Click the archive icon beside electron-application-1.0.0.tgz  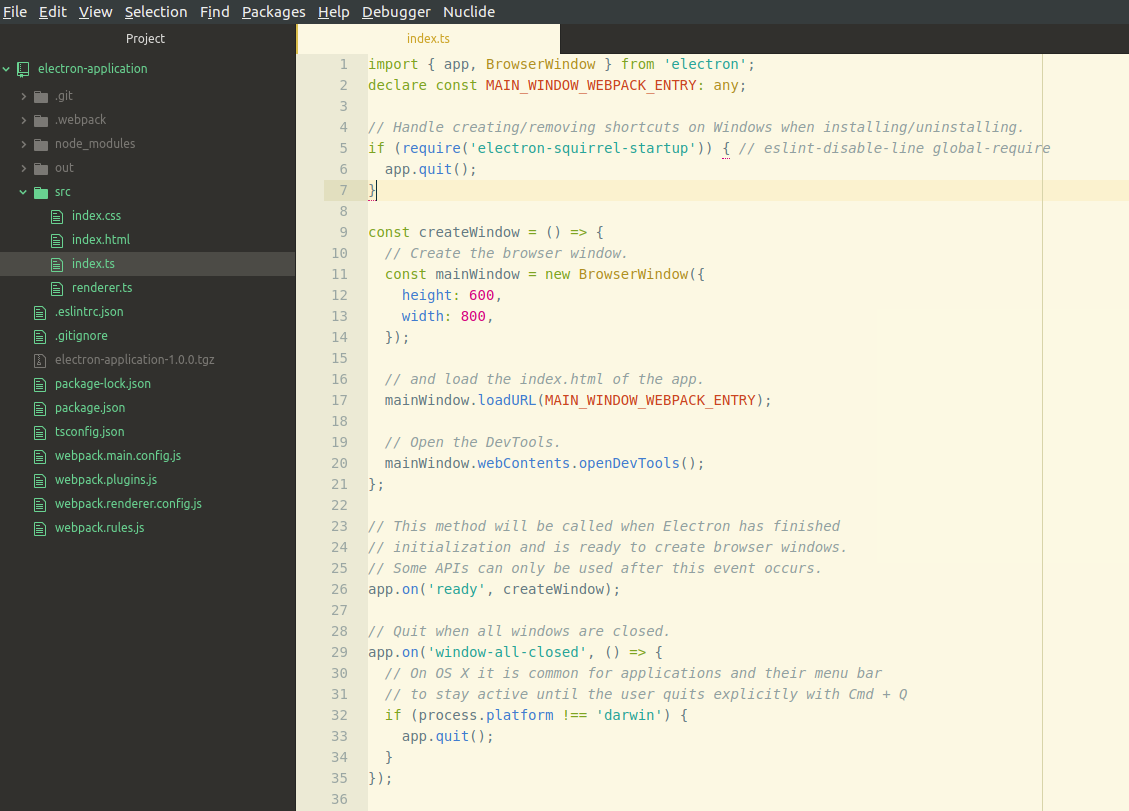[x=39, y=359]
